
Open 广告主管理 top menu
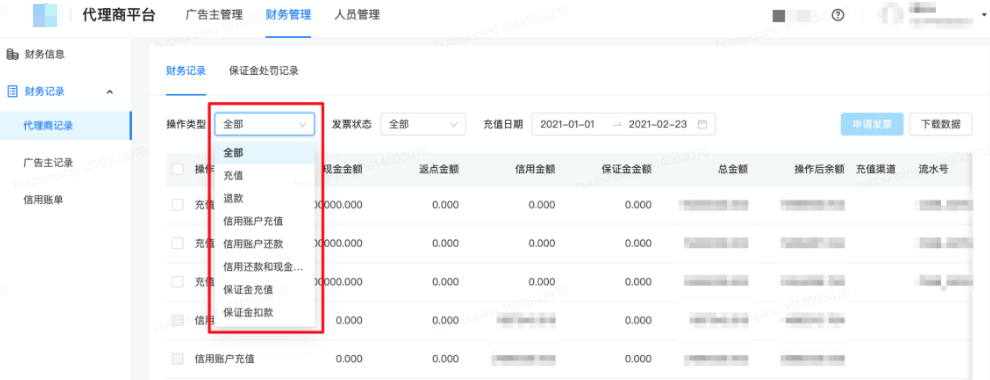(214, 15)
